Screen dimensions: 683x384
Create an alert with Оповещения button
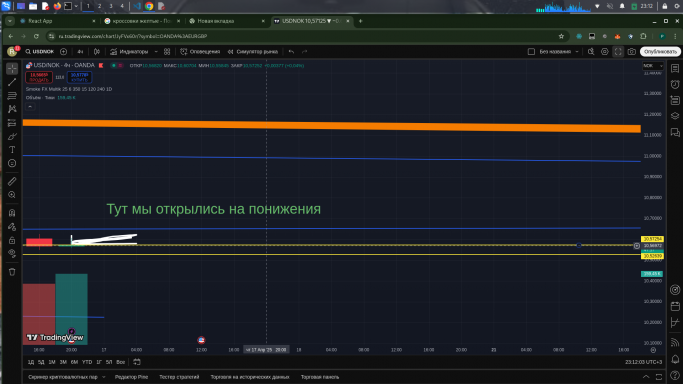pos(200,51)
